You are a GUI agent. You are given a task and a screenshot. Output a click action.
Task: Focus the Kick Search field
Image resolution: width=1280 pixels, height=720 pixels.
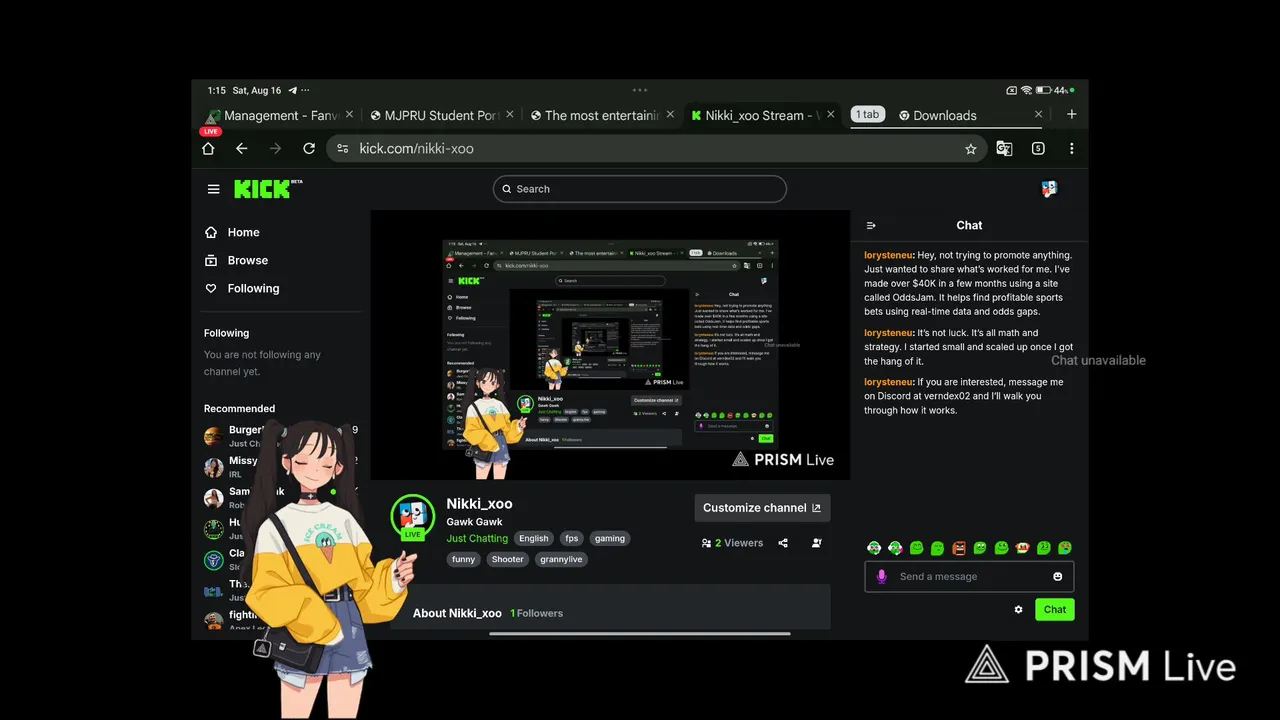coord(640,189)
